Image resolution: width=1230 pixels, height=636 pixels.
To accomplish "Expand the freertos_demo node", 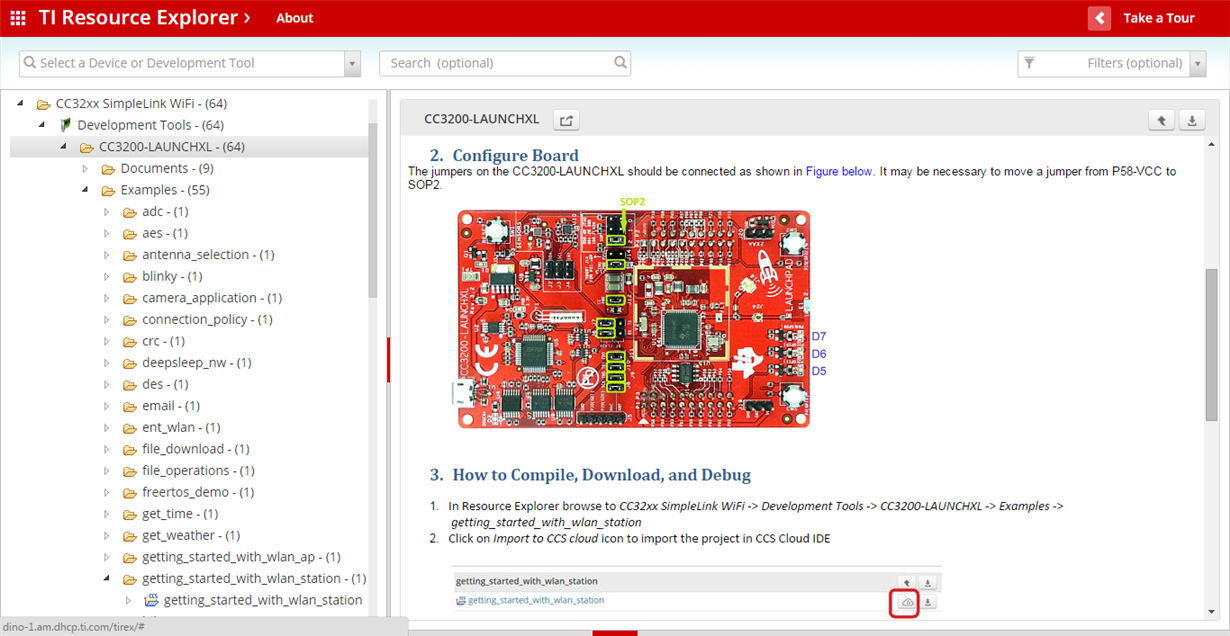I will pos(107,492).
